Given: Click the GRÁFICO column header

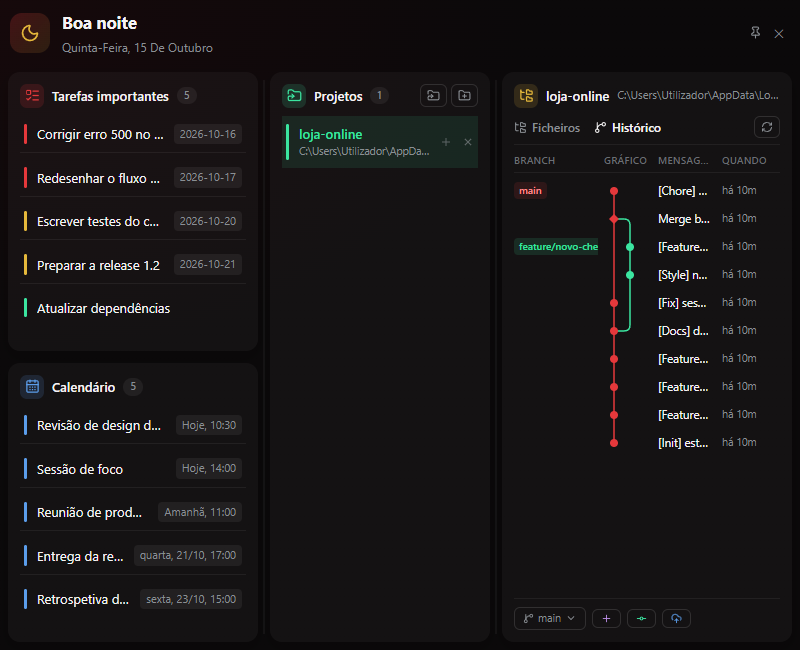Looking at the screenshot, I should point(625,161).
